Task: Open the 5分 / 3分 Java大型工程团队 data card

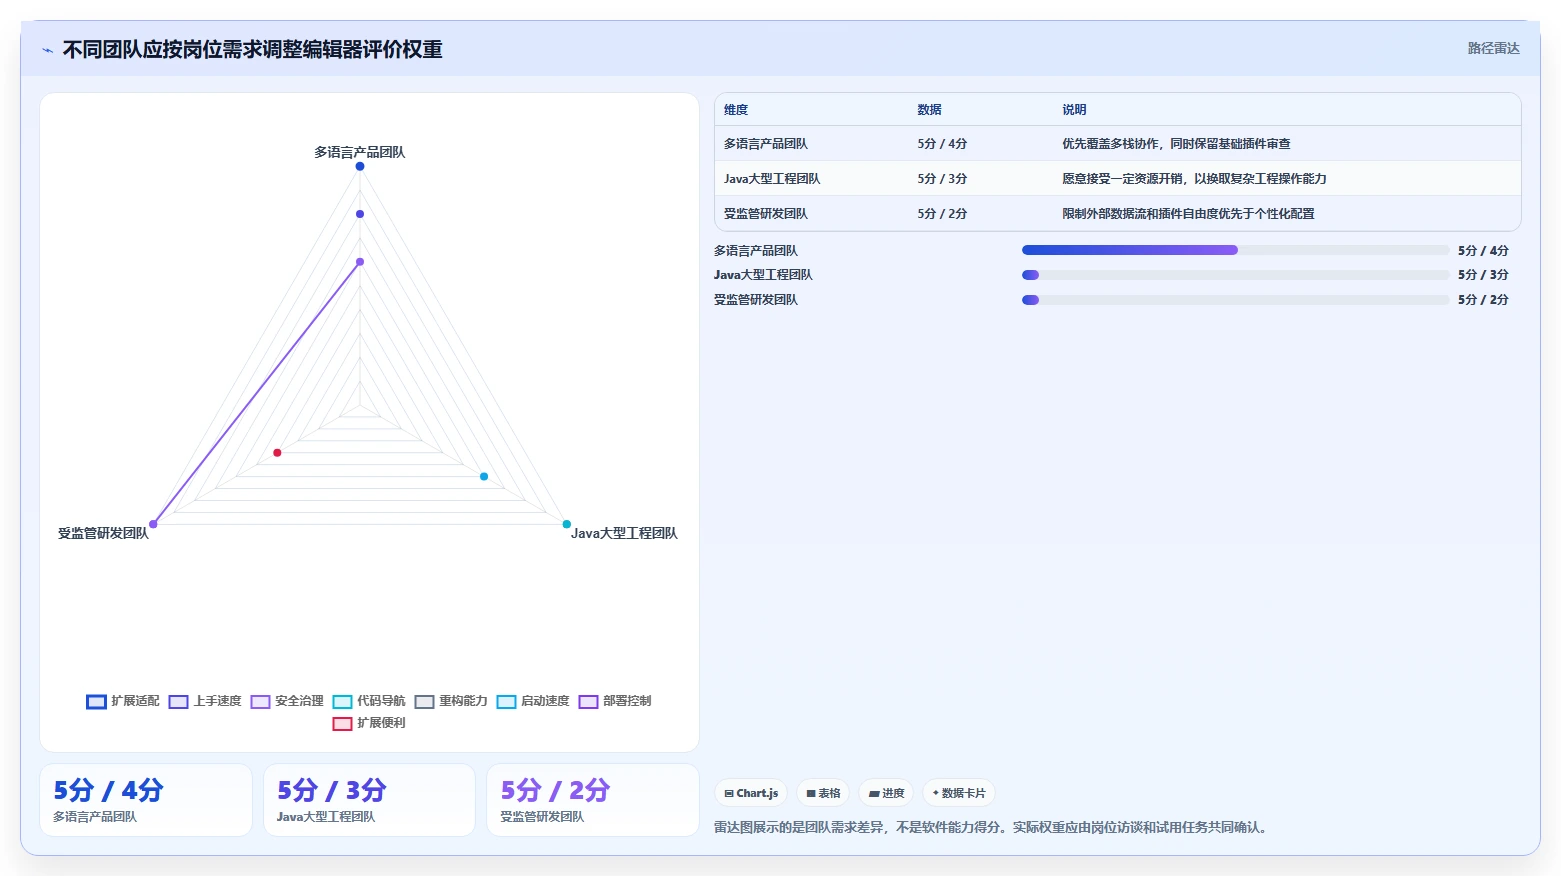Action: pos(369,800)
